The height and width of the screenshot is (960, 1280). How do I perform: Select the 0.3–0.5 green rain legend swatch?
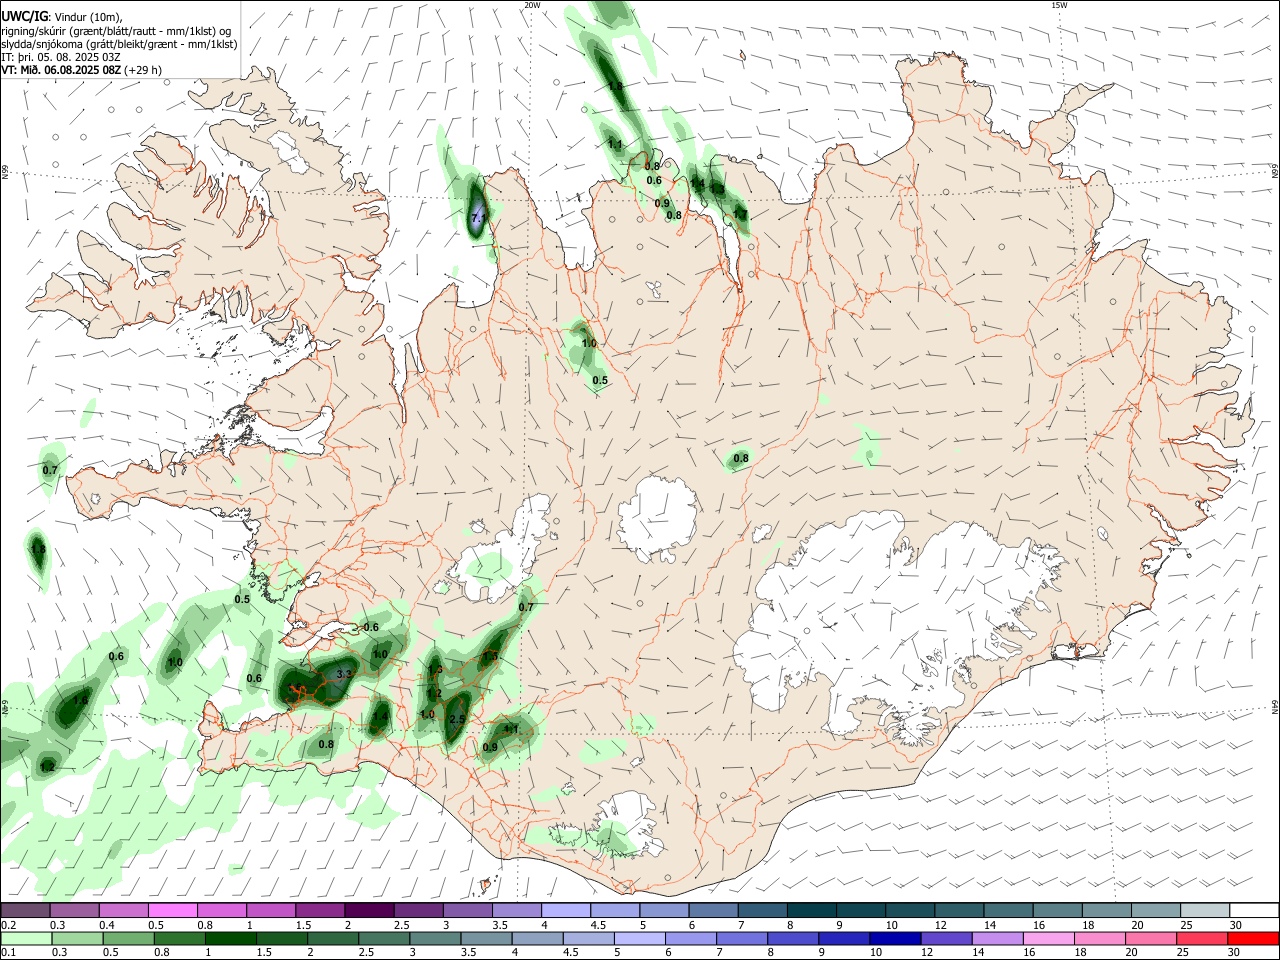(x=77, y=938)
